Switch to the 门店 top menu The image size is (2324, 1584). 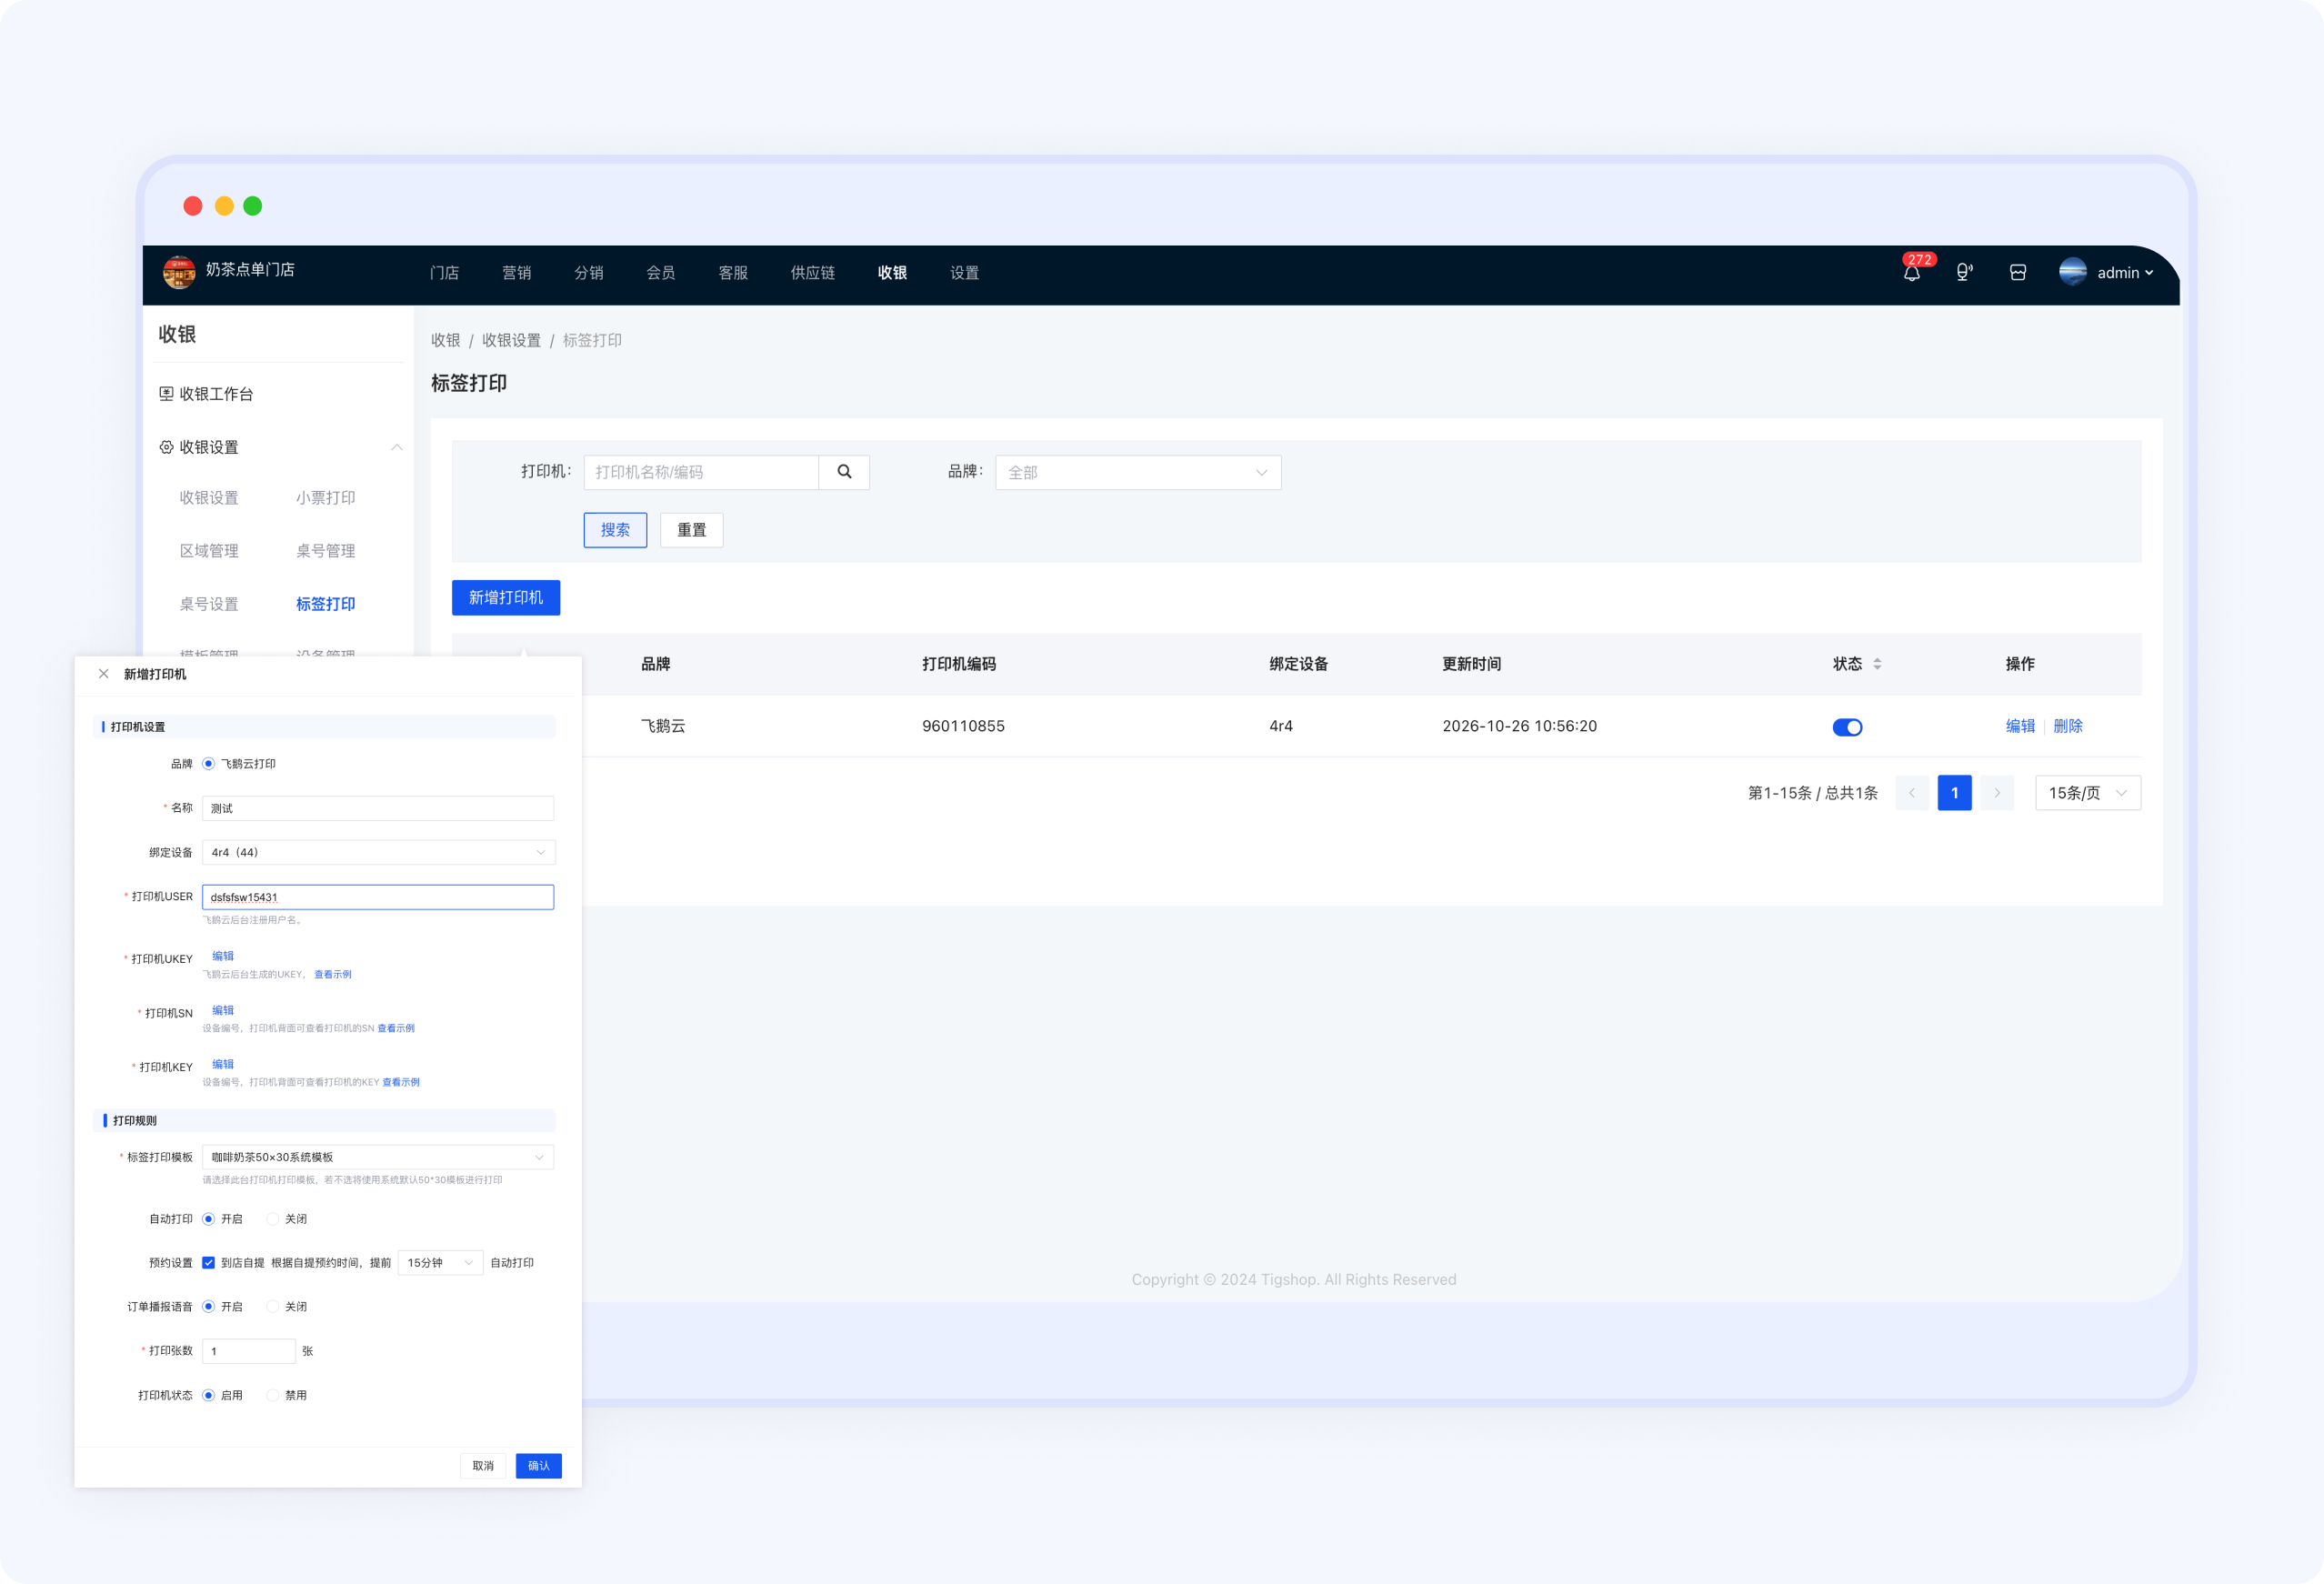click(444, 273)
